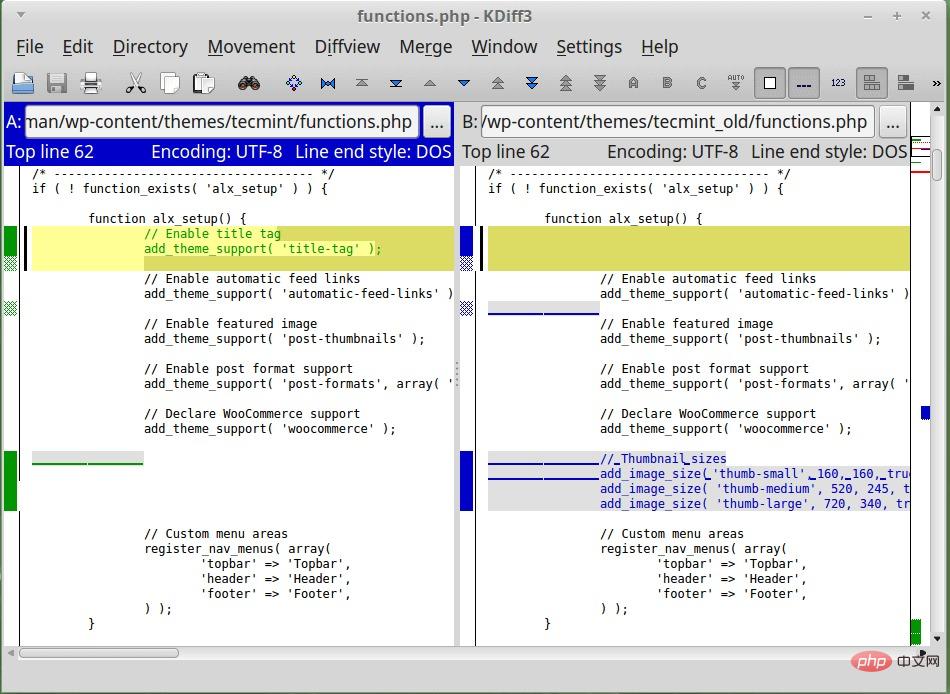Viewport: 950px width, 694px height.
Task: Jump to the current delta with the crosshair icon
Action: point(292,83)
